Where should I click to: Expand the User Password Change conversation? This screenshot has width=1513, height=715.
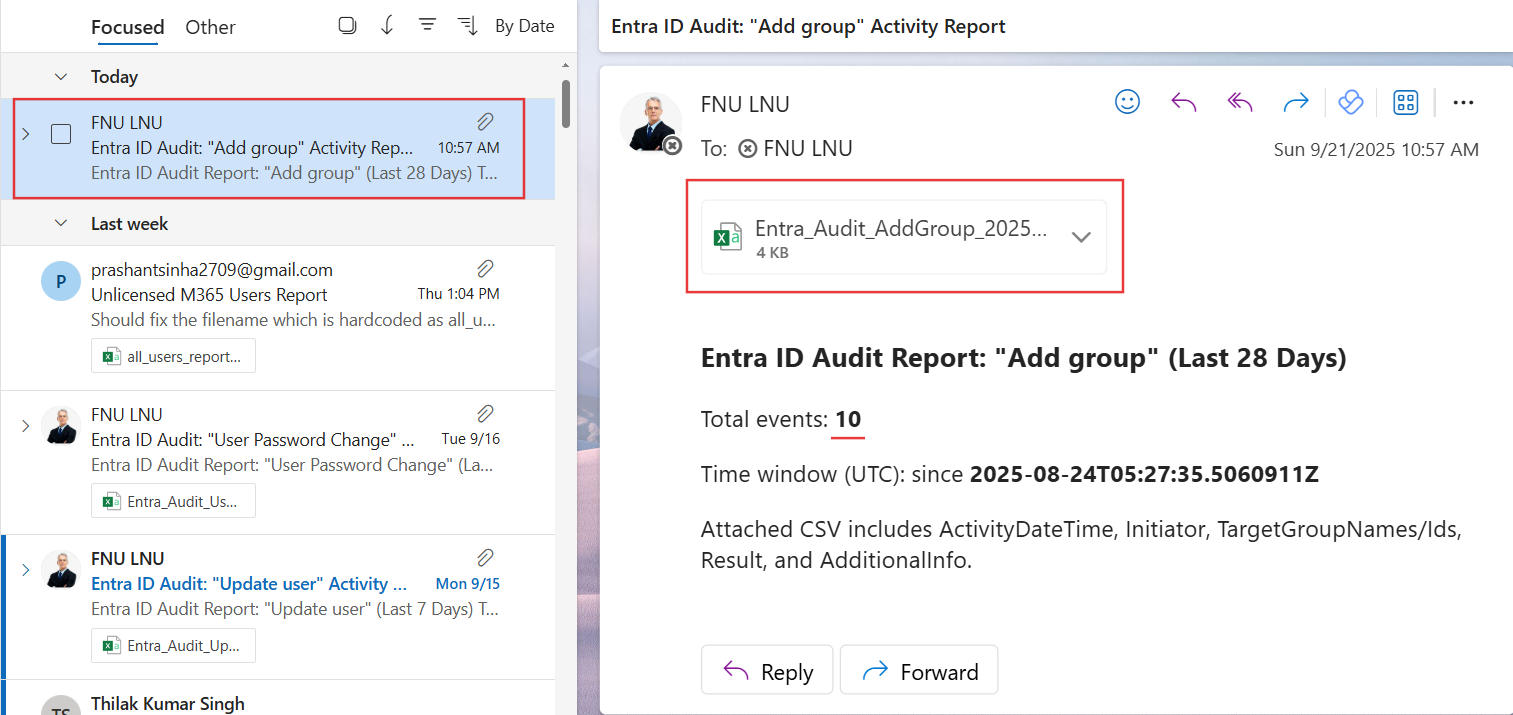pos(26,427)
